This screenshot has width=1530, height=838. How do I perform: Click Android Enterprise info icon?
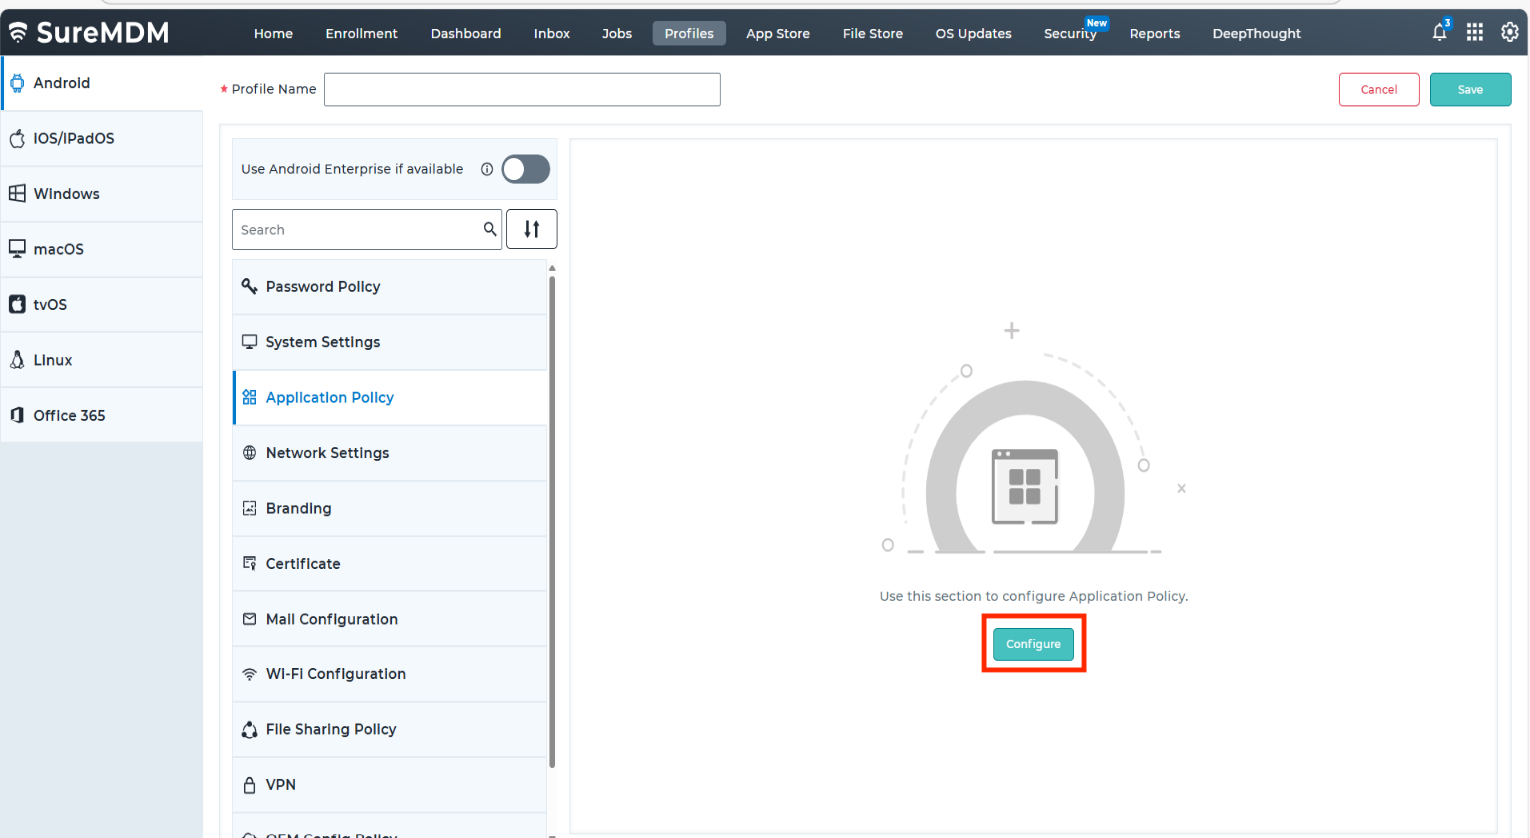[487, 169]
